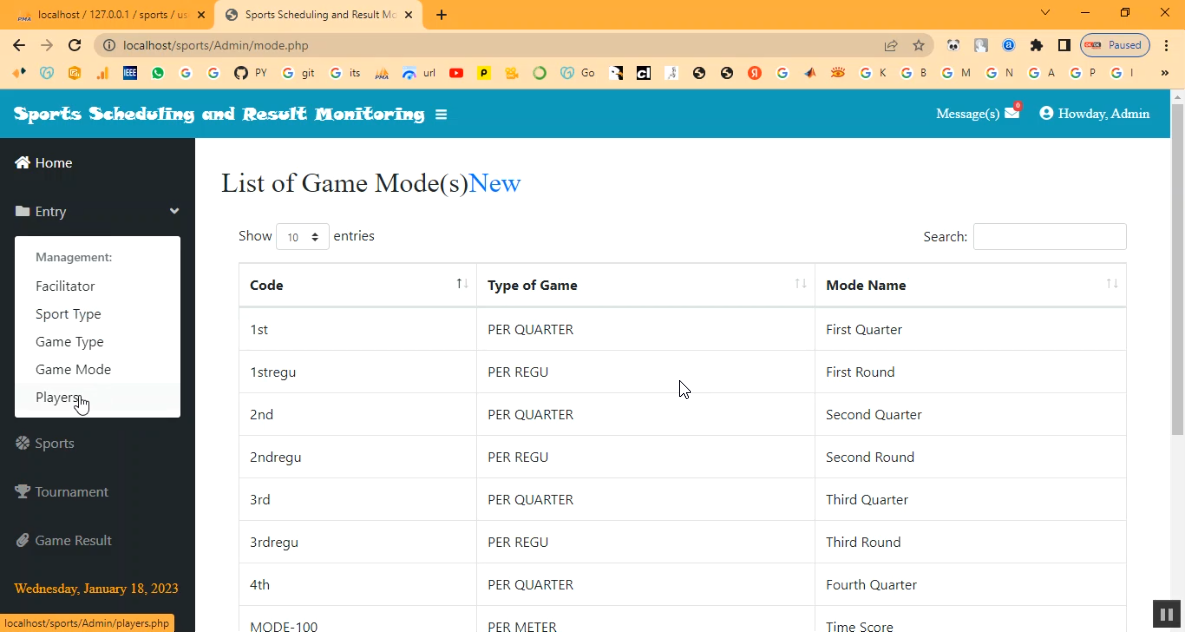Click the Search input field
Screen dimensions: 1185x632
coord(1049,237)
